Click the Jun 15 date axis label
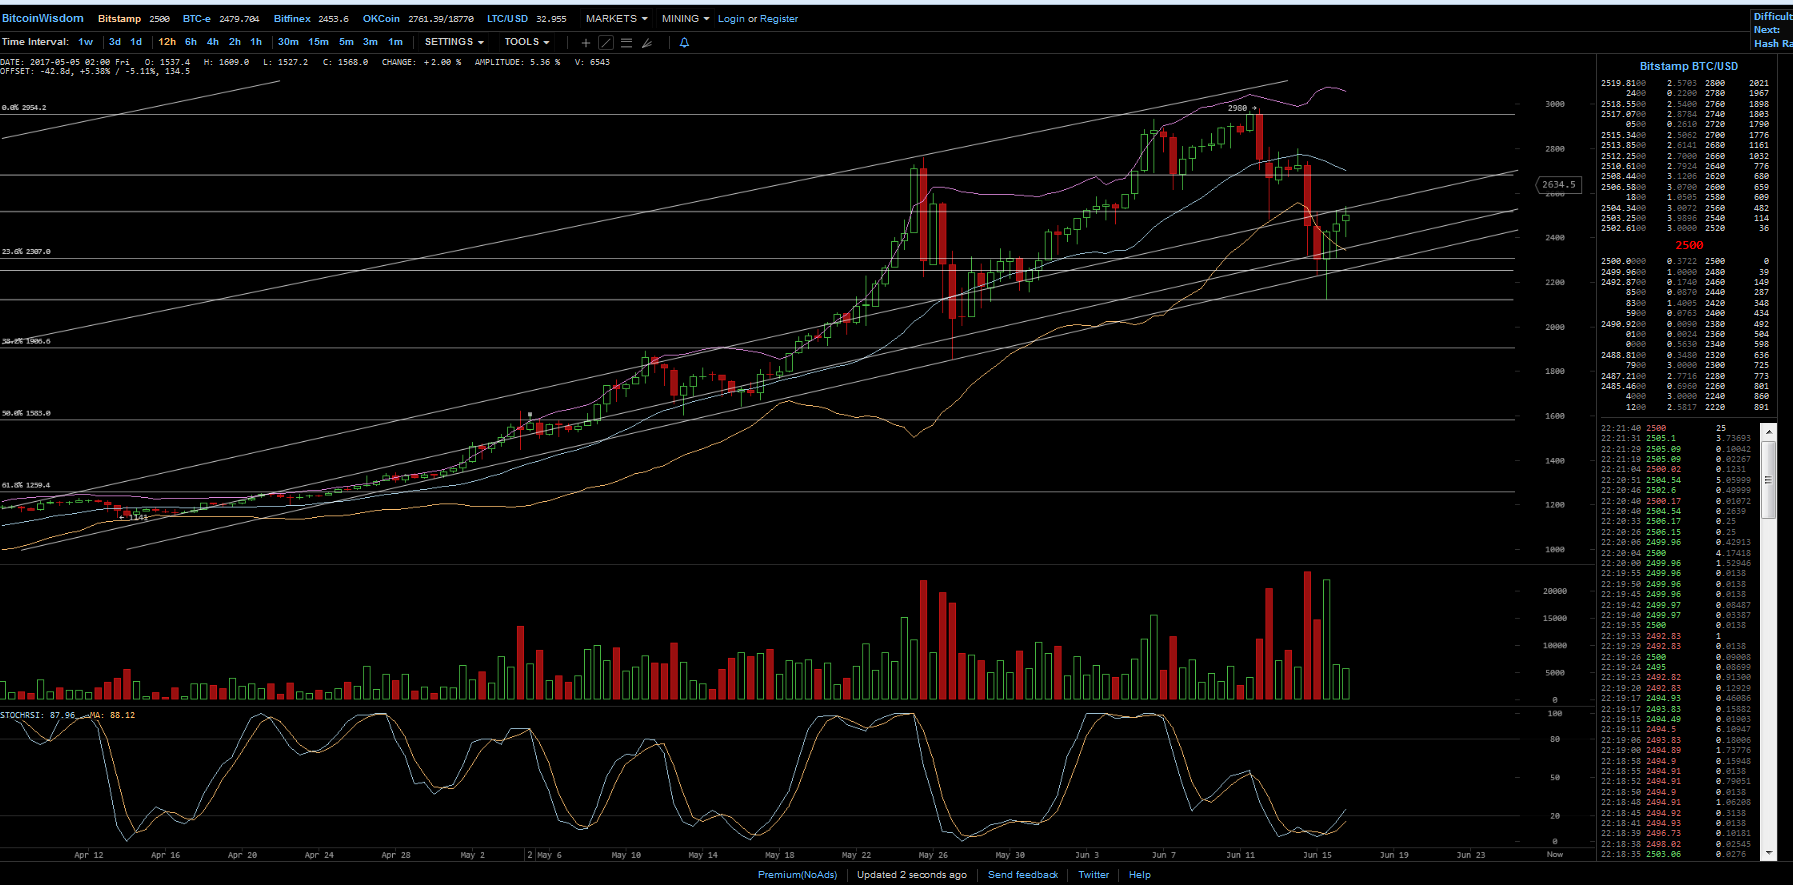1793x885 pixels. [x=1317, y=855]
